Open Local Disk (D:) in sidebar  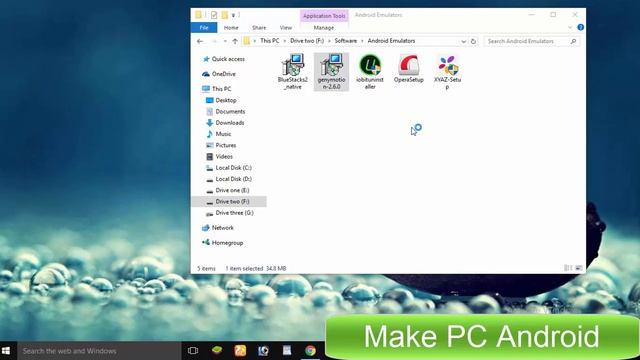(x=229, y=179)
